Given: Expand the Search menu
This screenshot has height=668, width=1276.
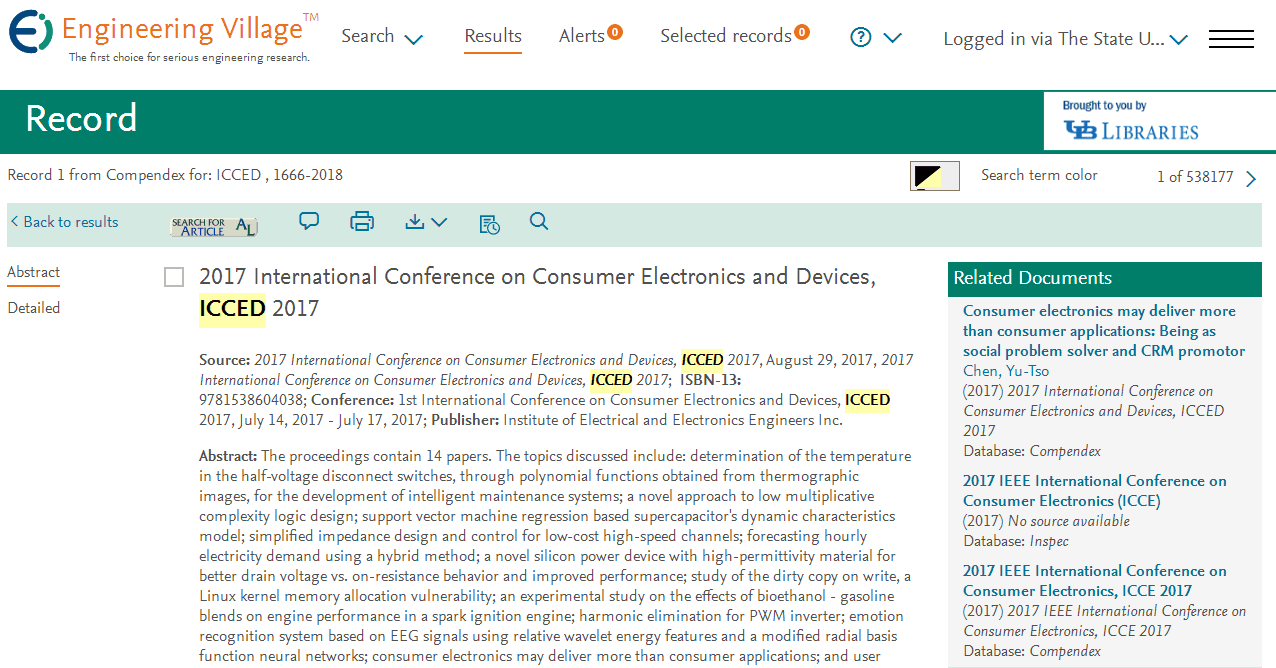Looking at the screenshot, I should point(383,37).
